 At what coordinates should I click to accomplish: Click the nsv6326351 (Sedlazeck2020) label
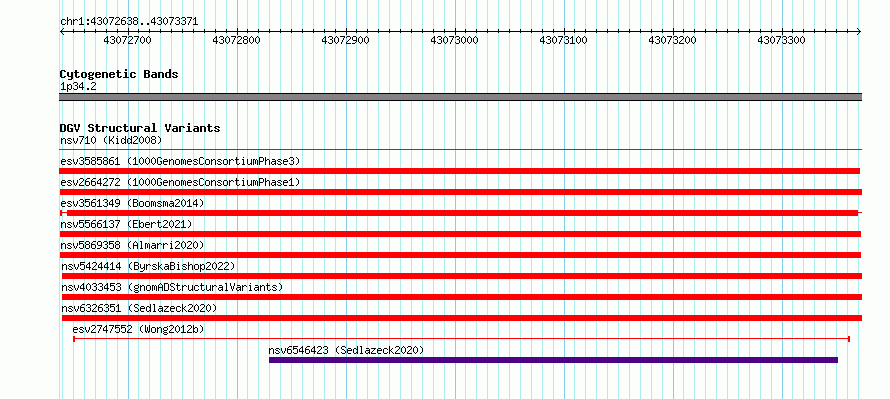coord(139,308)
